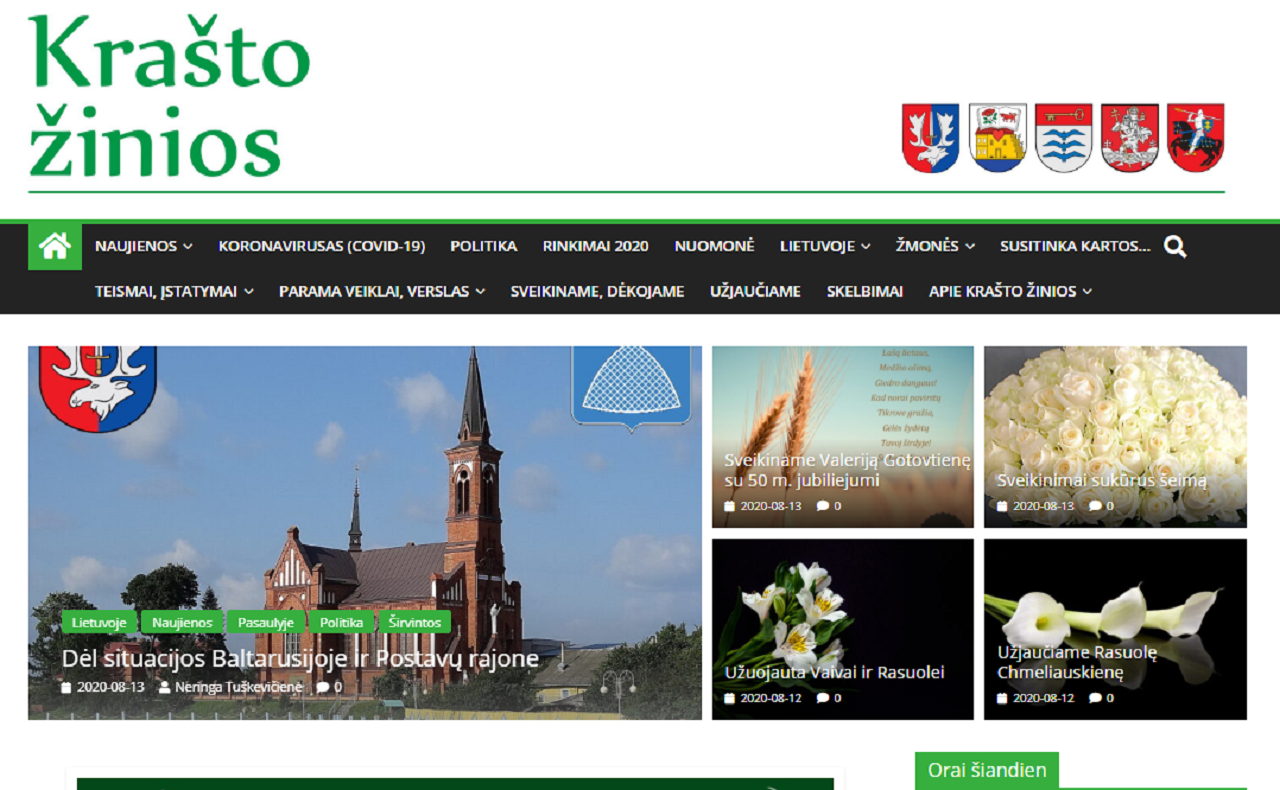Click date 2020-08-13 on Baltarusijoje article
Viewport: 1280px width, 790px height.
pos(111,688)
